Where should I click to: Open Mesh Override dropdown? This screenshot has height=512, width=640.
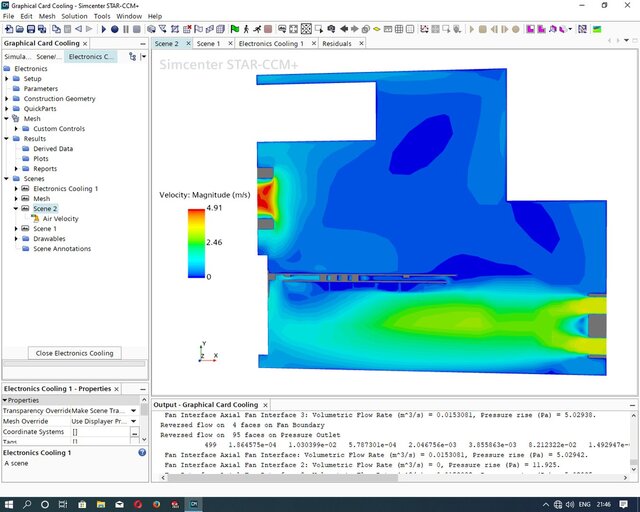coord(133,421)
